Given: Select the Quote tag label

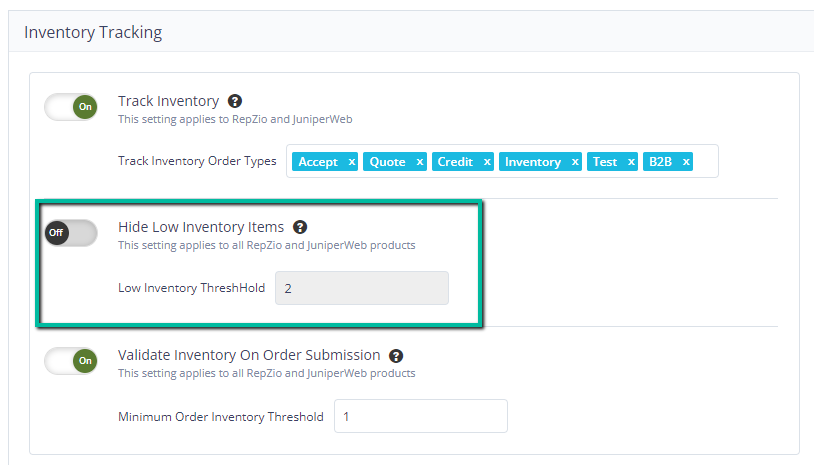Looking at the screenshot, I should pos(387,162).
